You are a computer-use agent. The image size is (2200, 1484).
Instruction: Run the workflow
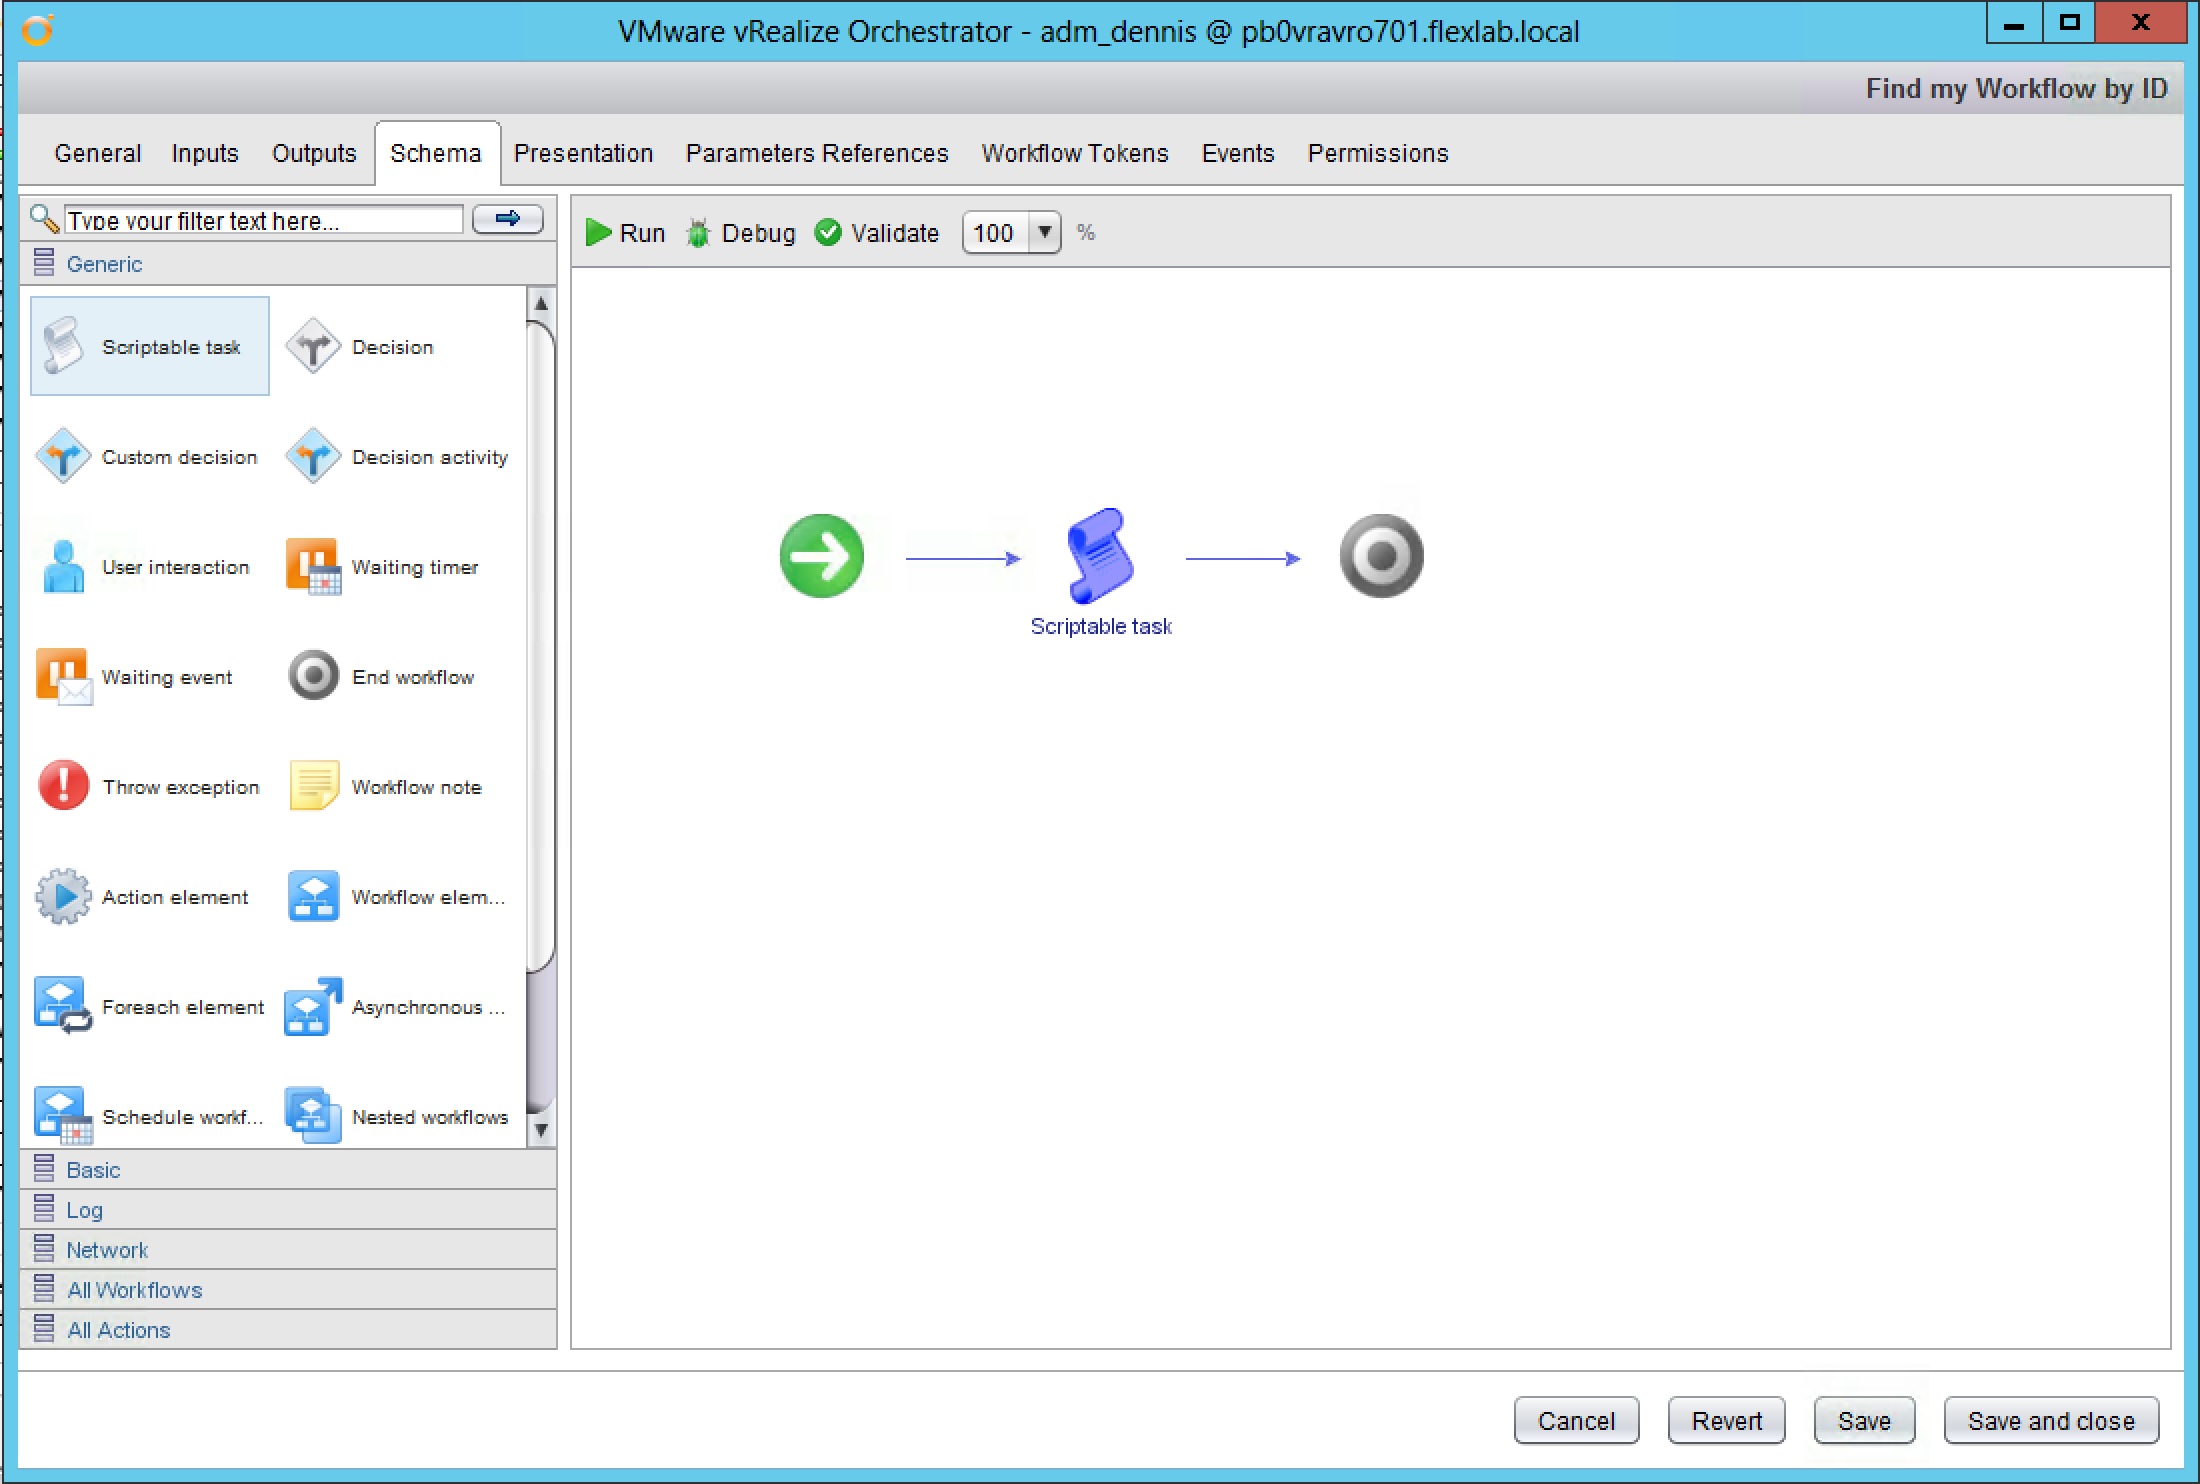[625, 233]
